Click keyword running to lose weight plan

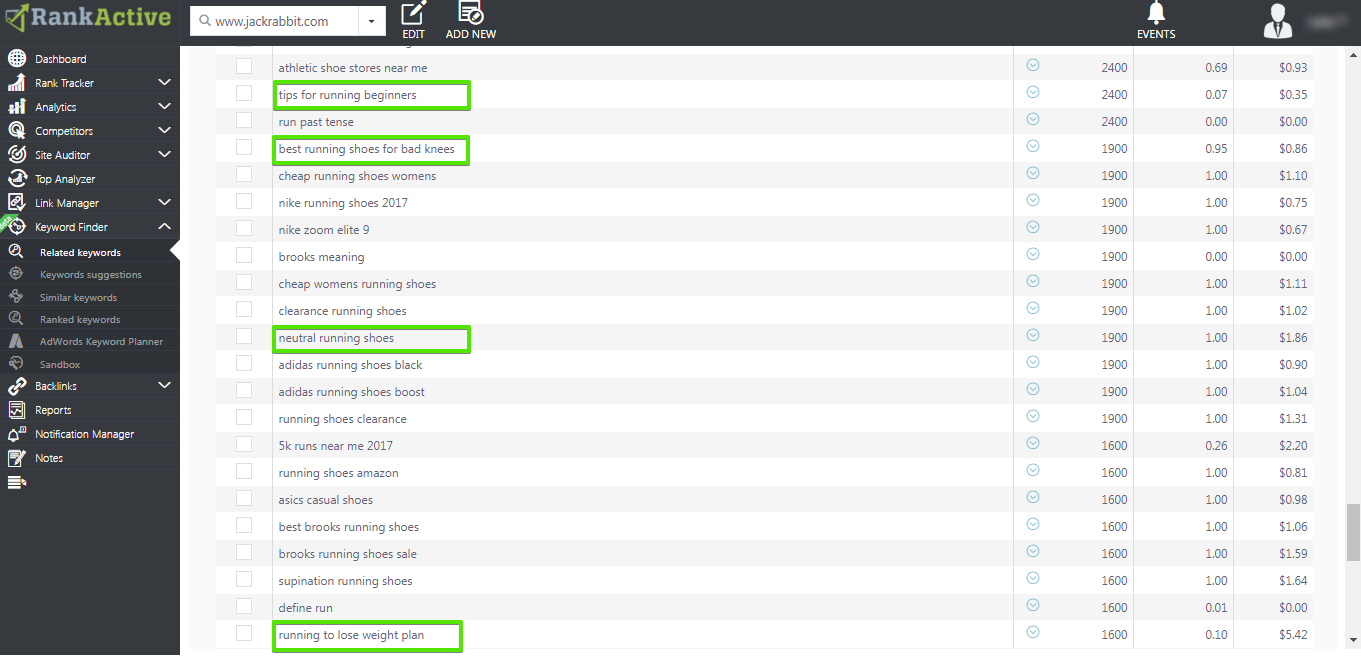coord(351,635)
